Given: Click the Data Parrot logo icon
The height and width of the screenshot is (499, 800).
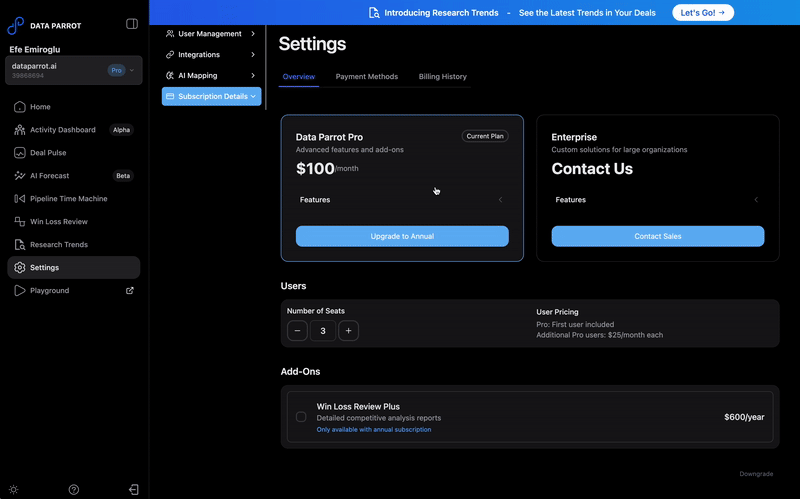Looking at the screenshot, I should click(15, 25).
